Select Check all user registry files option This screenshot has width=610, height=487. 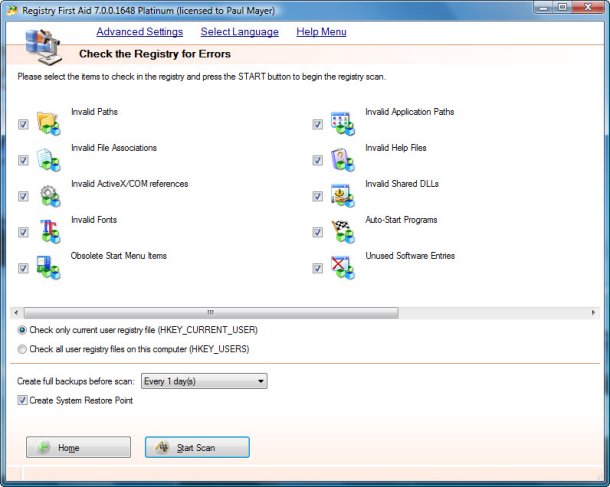[23, 349]
